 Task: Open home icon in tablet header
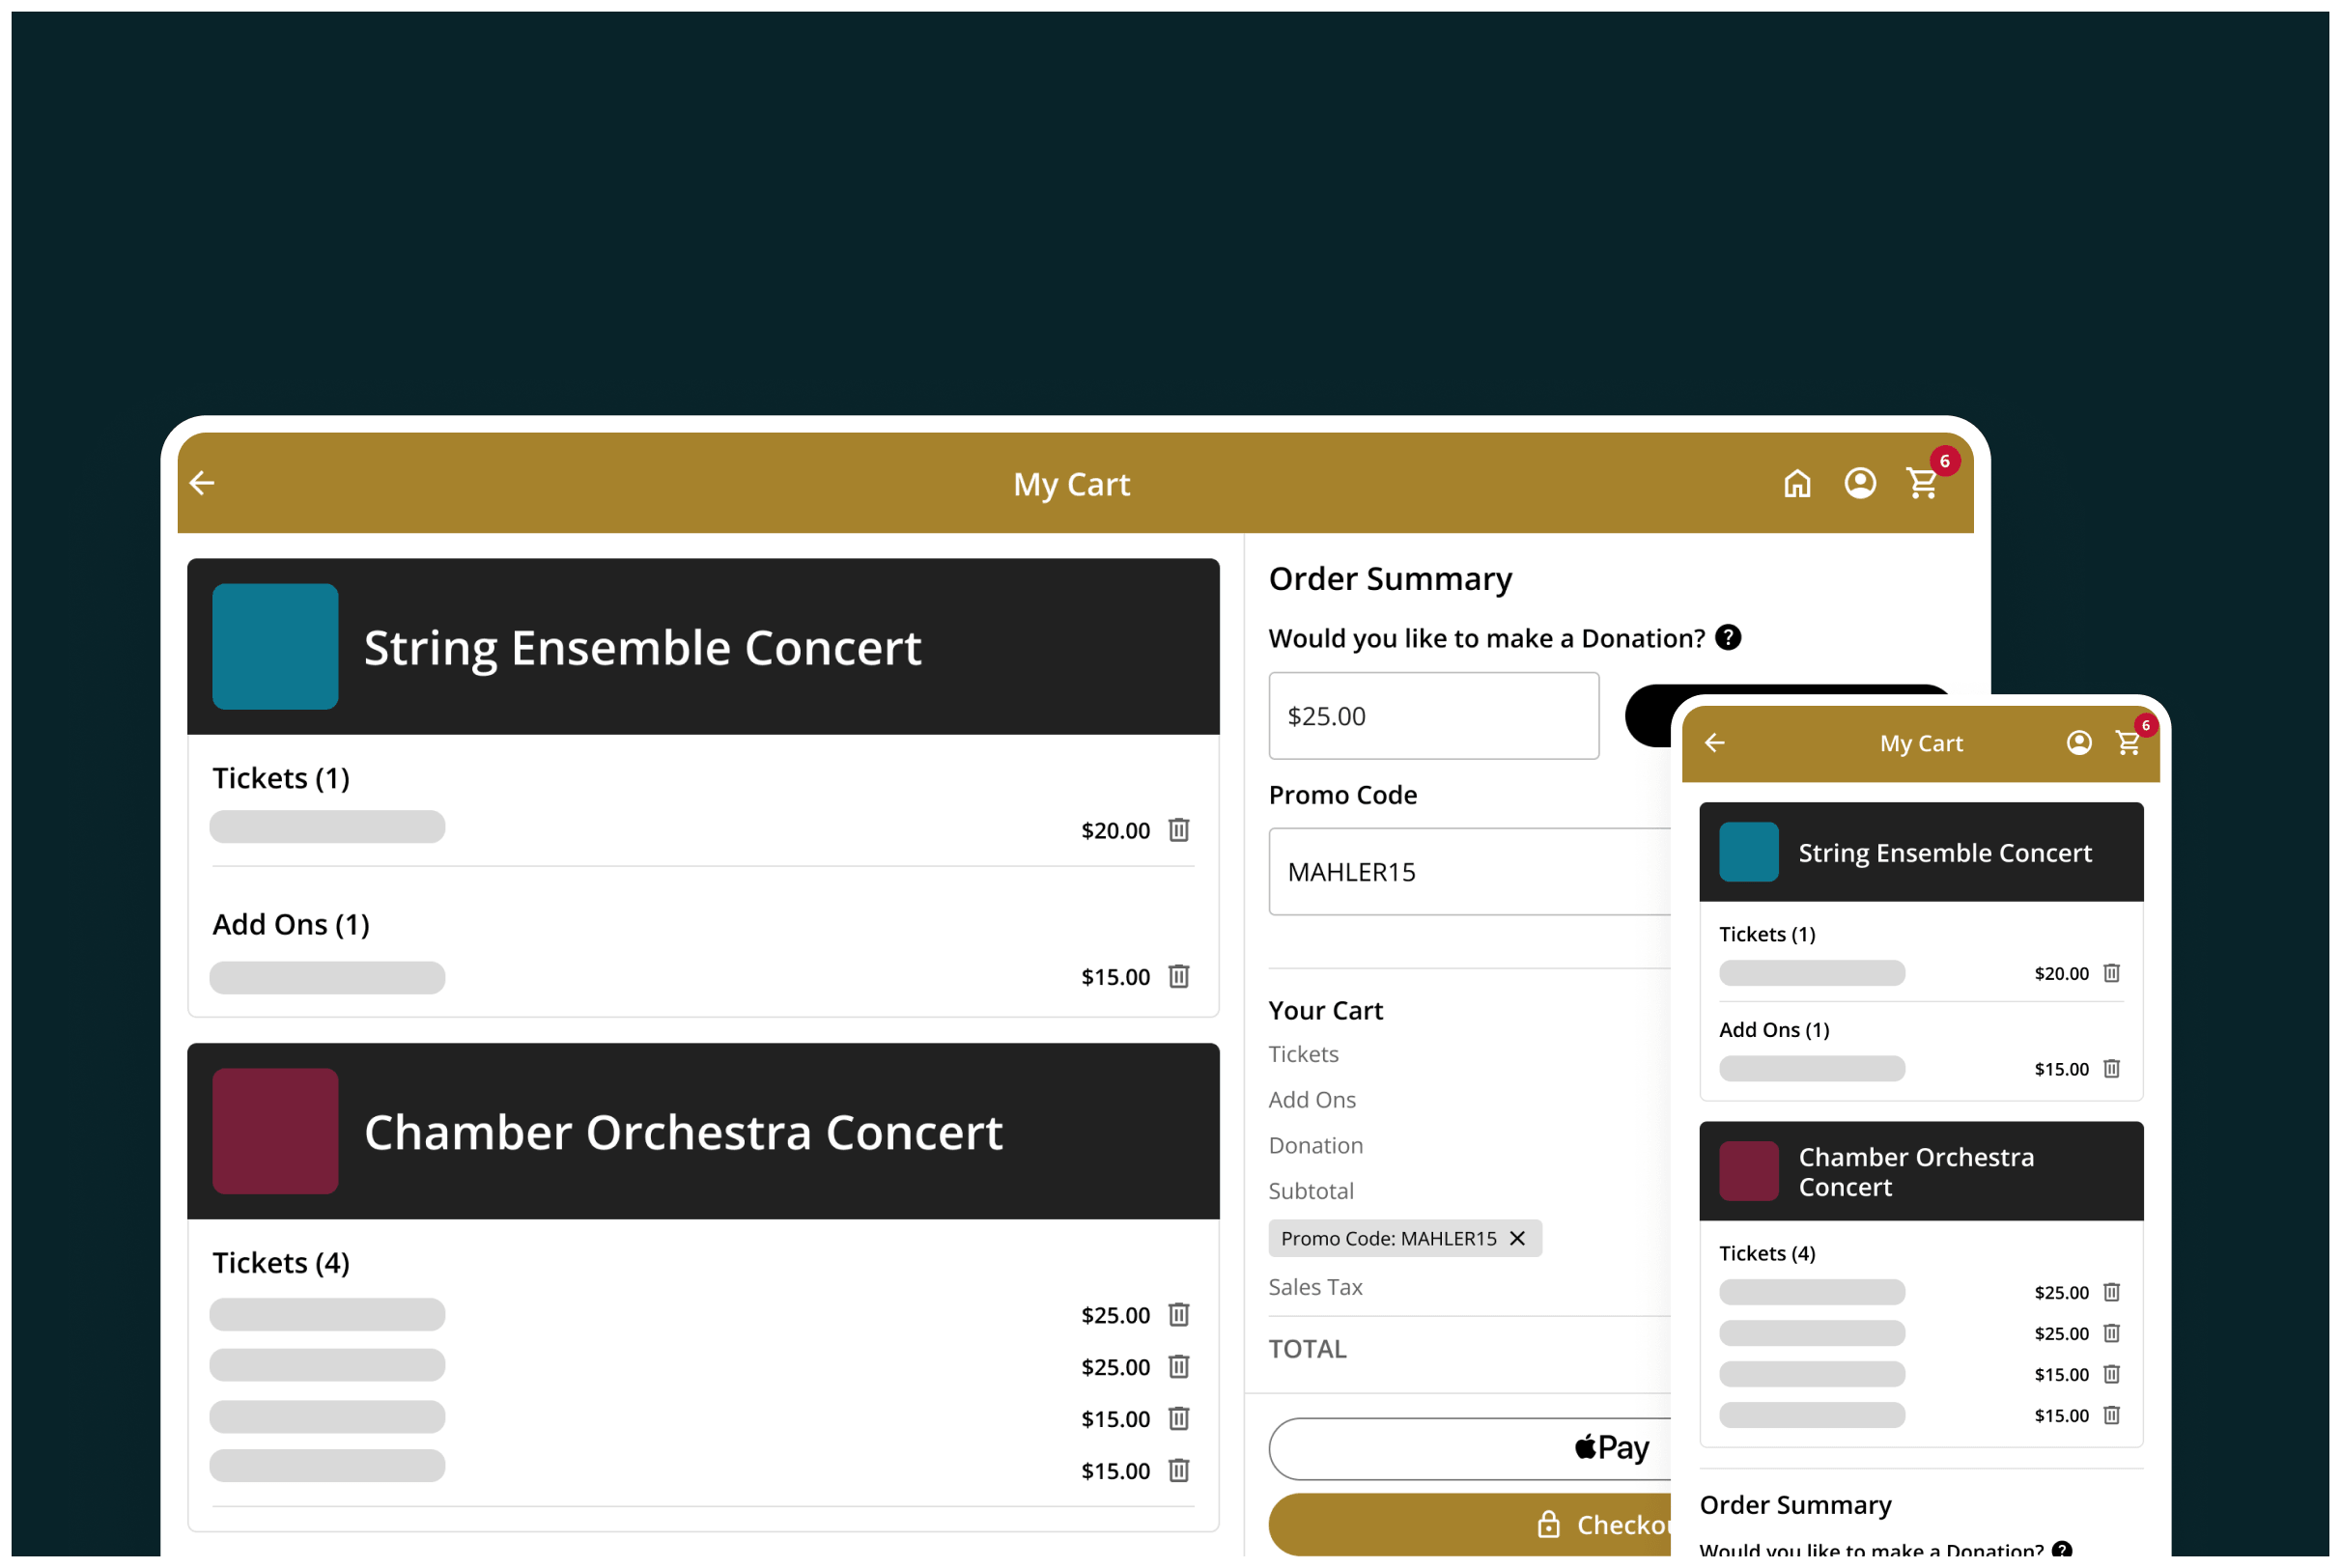click(1796, 483)
